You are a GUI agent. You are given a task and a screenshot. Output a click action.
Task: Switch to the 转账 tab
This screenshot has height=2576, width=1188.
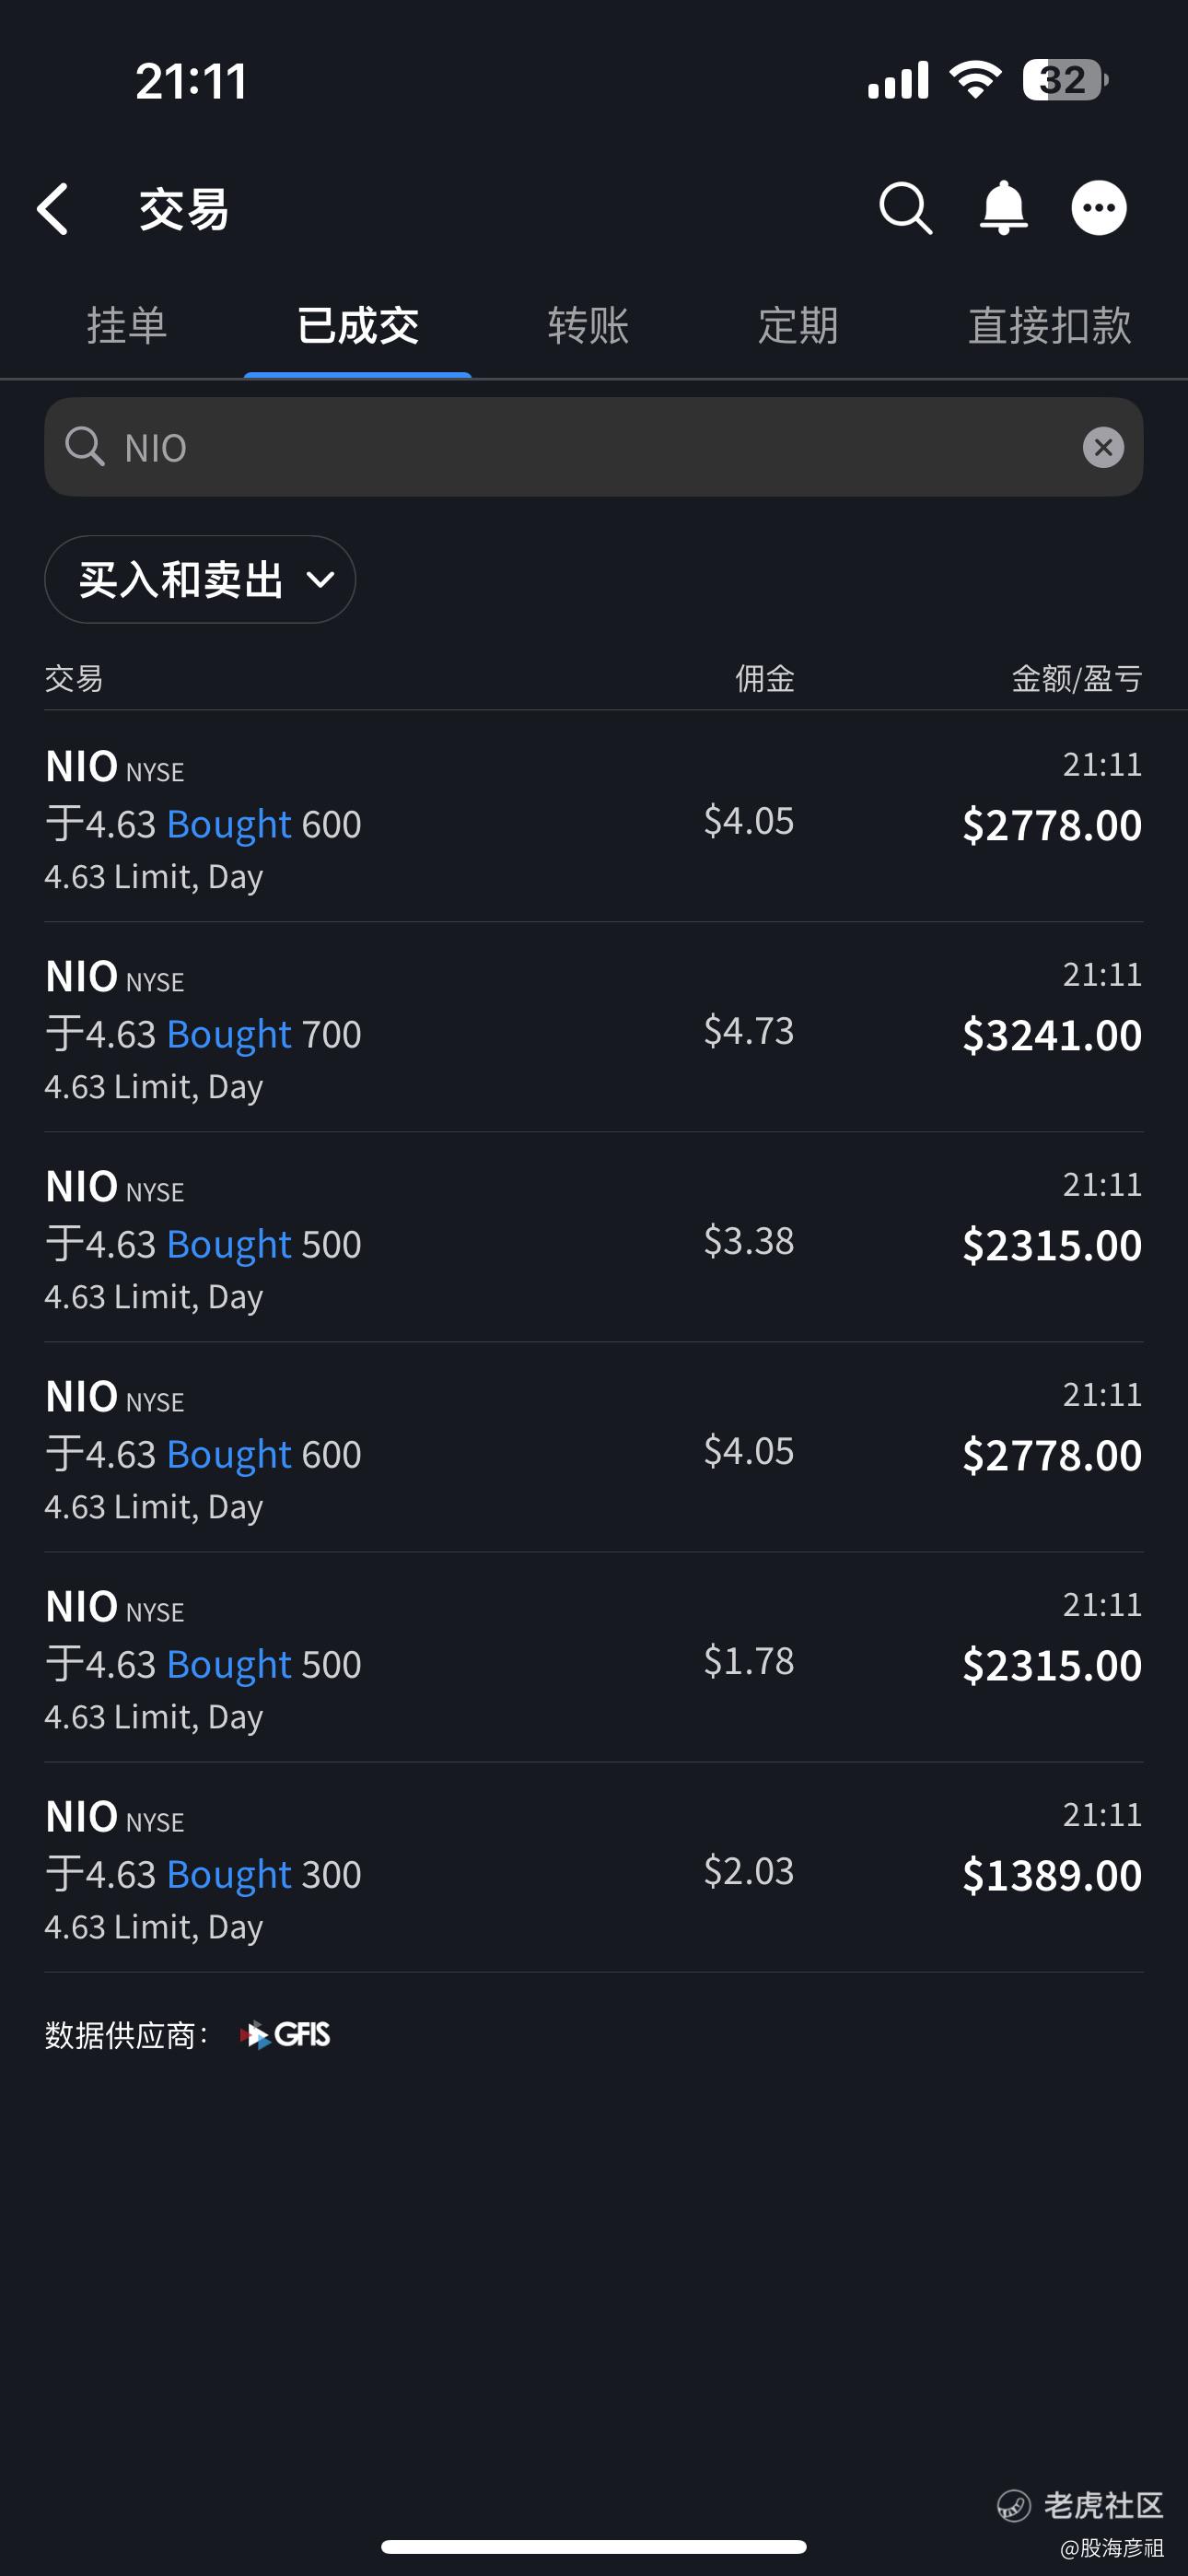588,326
